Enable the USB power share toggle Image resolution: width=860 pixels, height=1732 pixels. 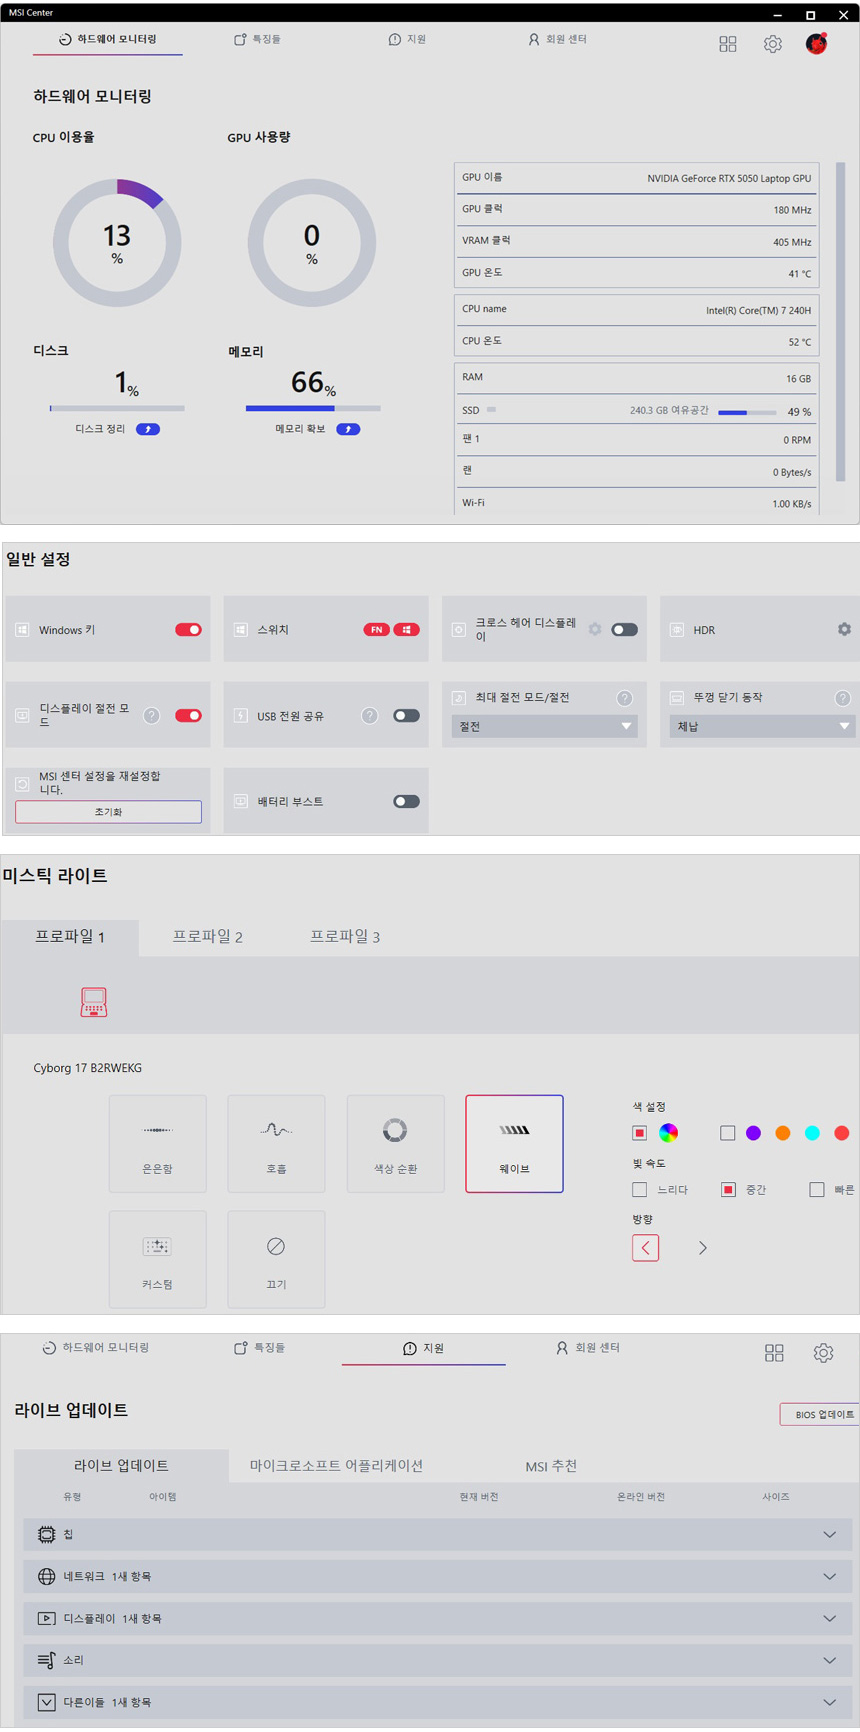pyautogui.click(x=406, y=716)
